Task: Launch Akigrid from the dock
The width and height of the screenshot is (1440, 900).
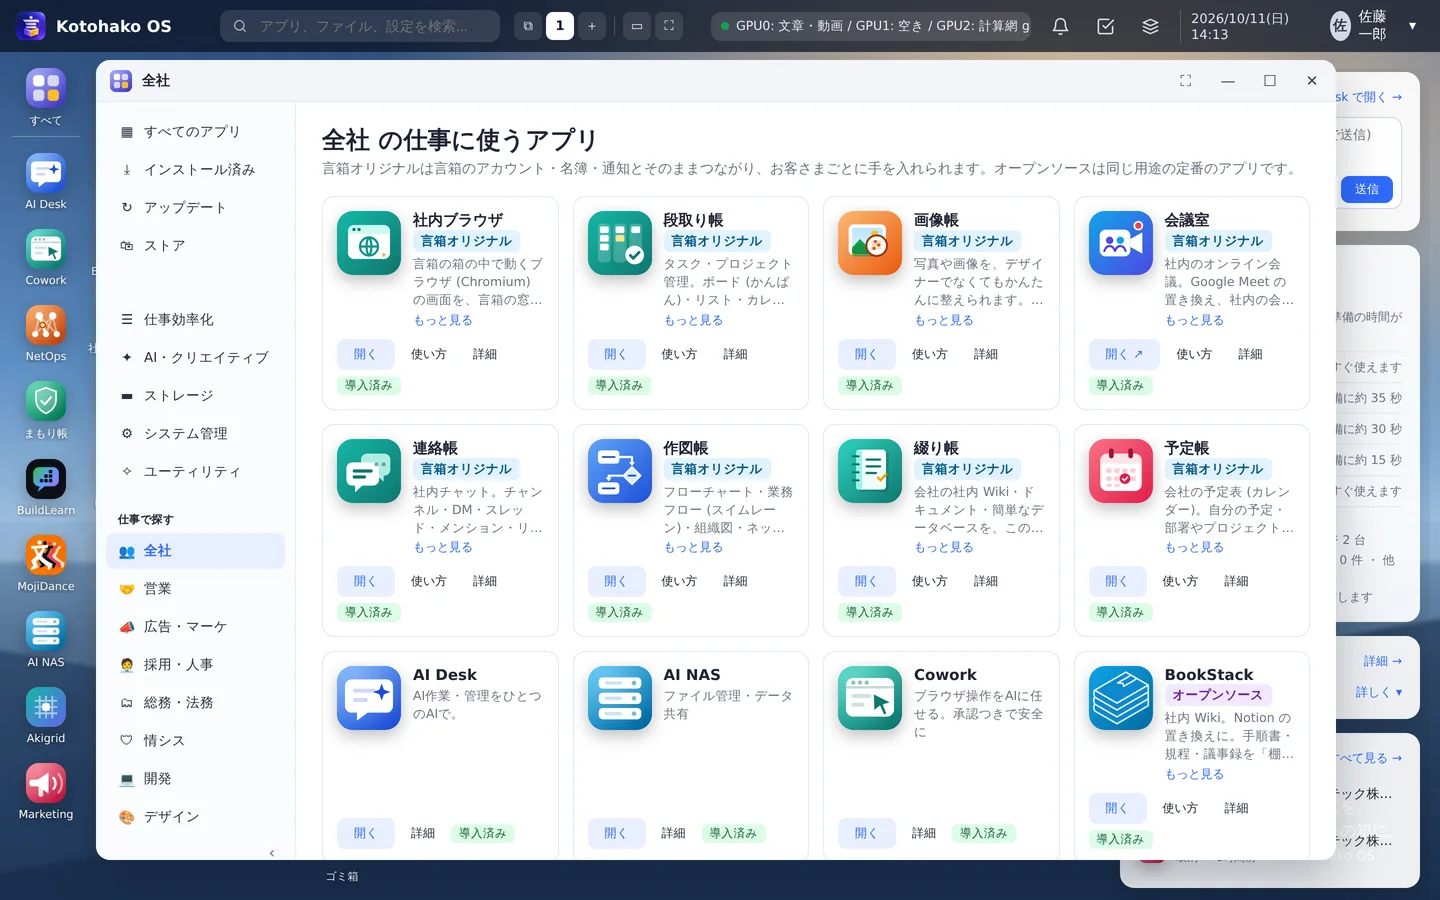Action: (x=46, y=707)
